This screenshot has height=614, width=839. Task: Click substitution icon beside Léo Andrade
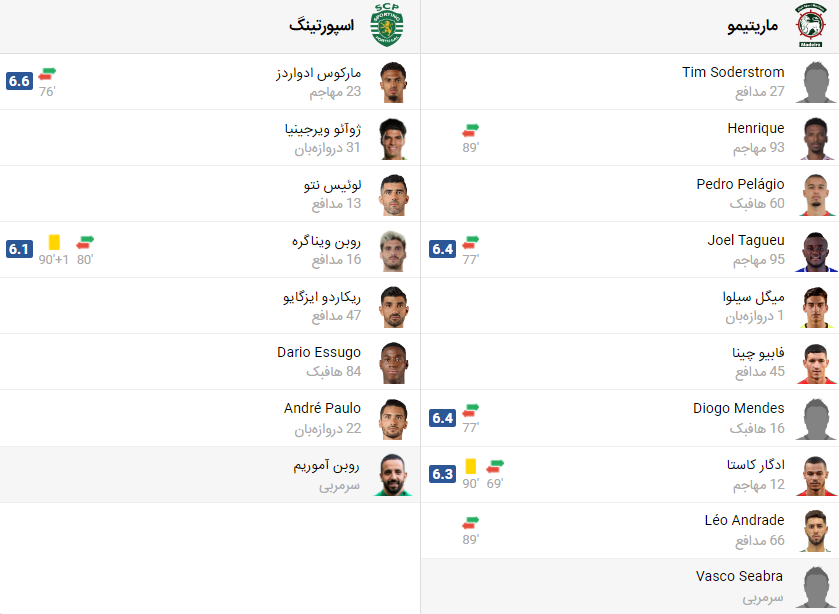click(x=471, y=522)
